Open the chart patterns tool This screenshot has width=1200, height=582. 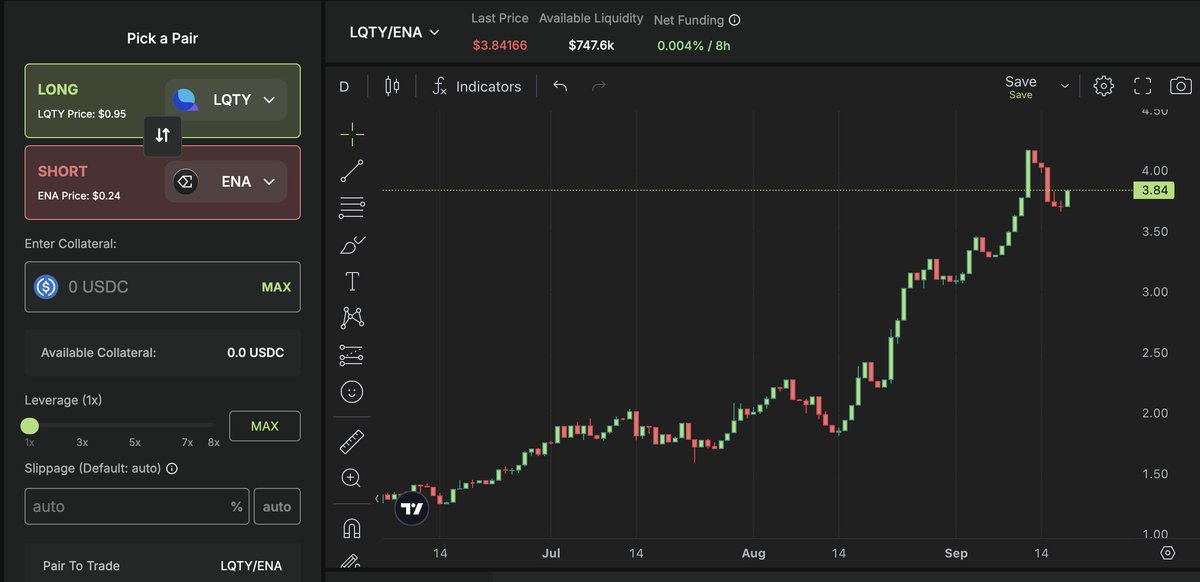pyautogui.click(x=352, y=318)
